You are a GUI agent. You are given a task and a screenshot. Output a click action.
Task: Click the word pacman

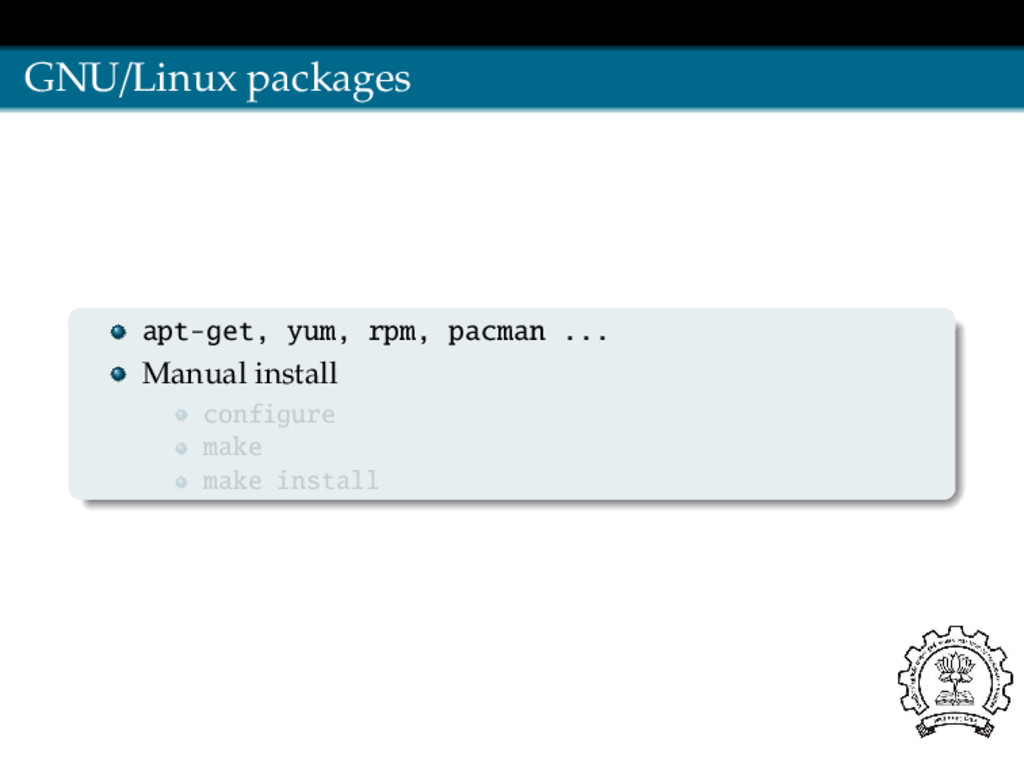496,332
